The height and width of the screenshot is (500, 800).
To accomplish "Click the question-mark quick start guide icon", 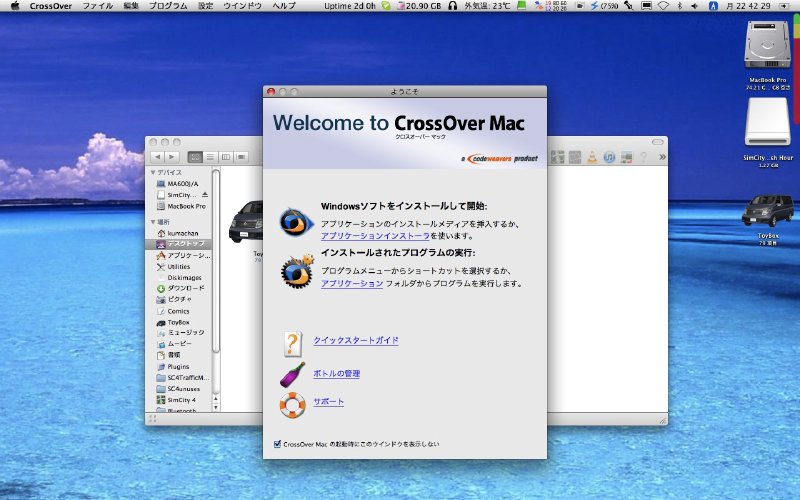I will coord(292,344).
